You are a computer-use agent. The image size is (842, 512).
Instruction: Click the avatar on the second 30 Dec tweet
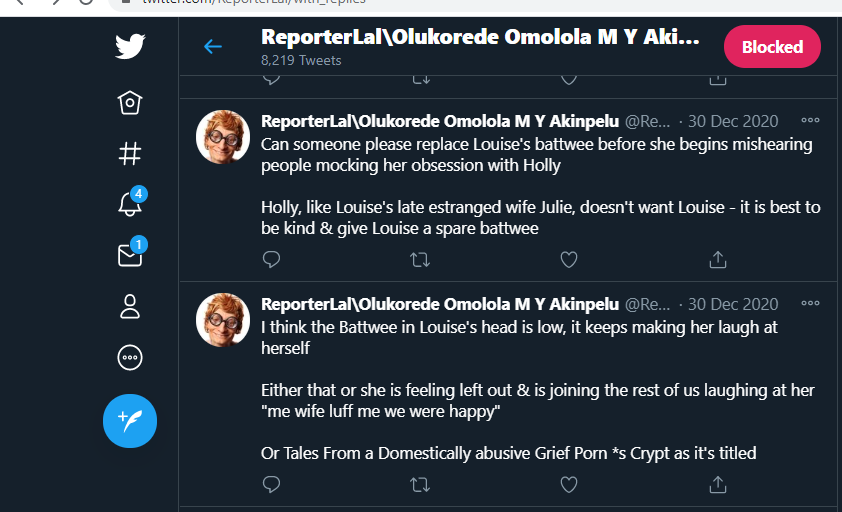[x=222, y=320]
